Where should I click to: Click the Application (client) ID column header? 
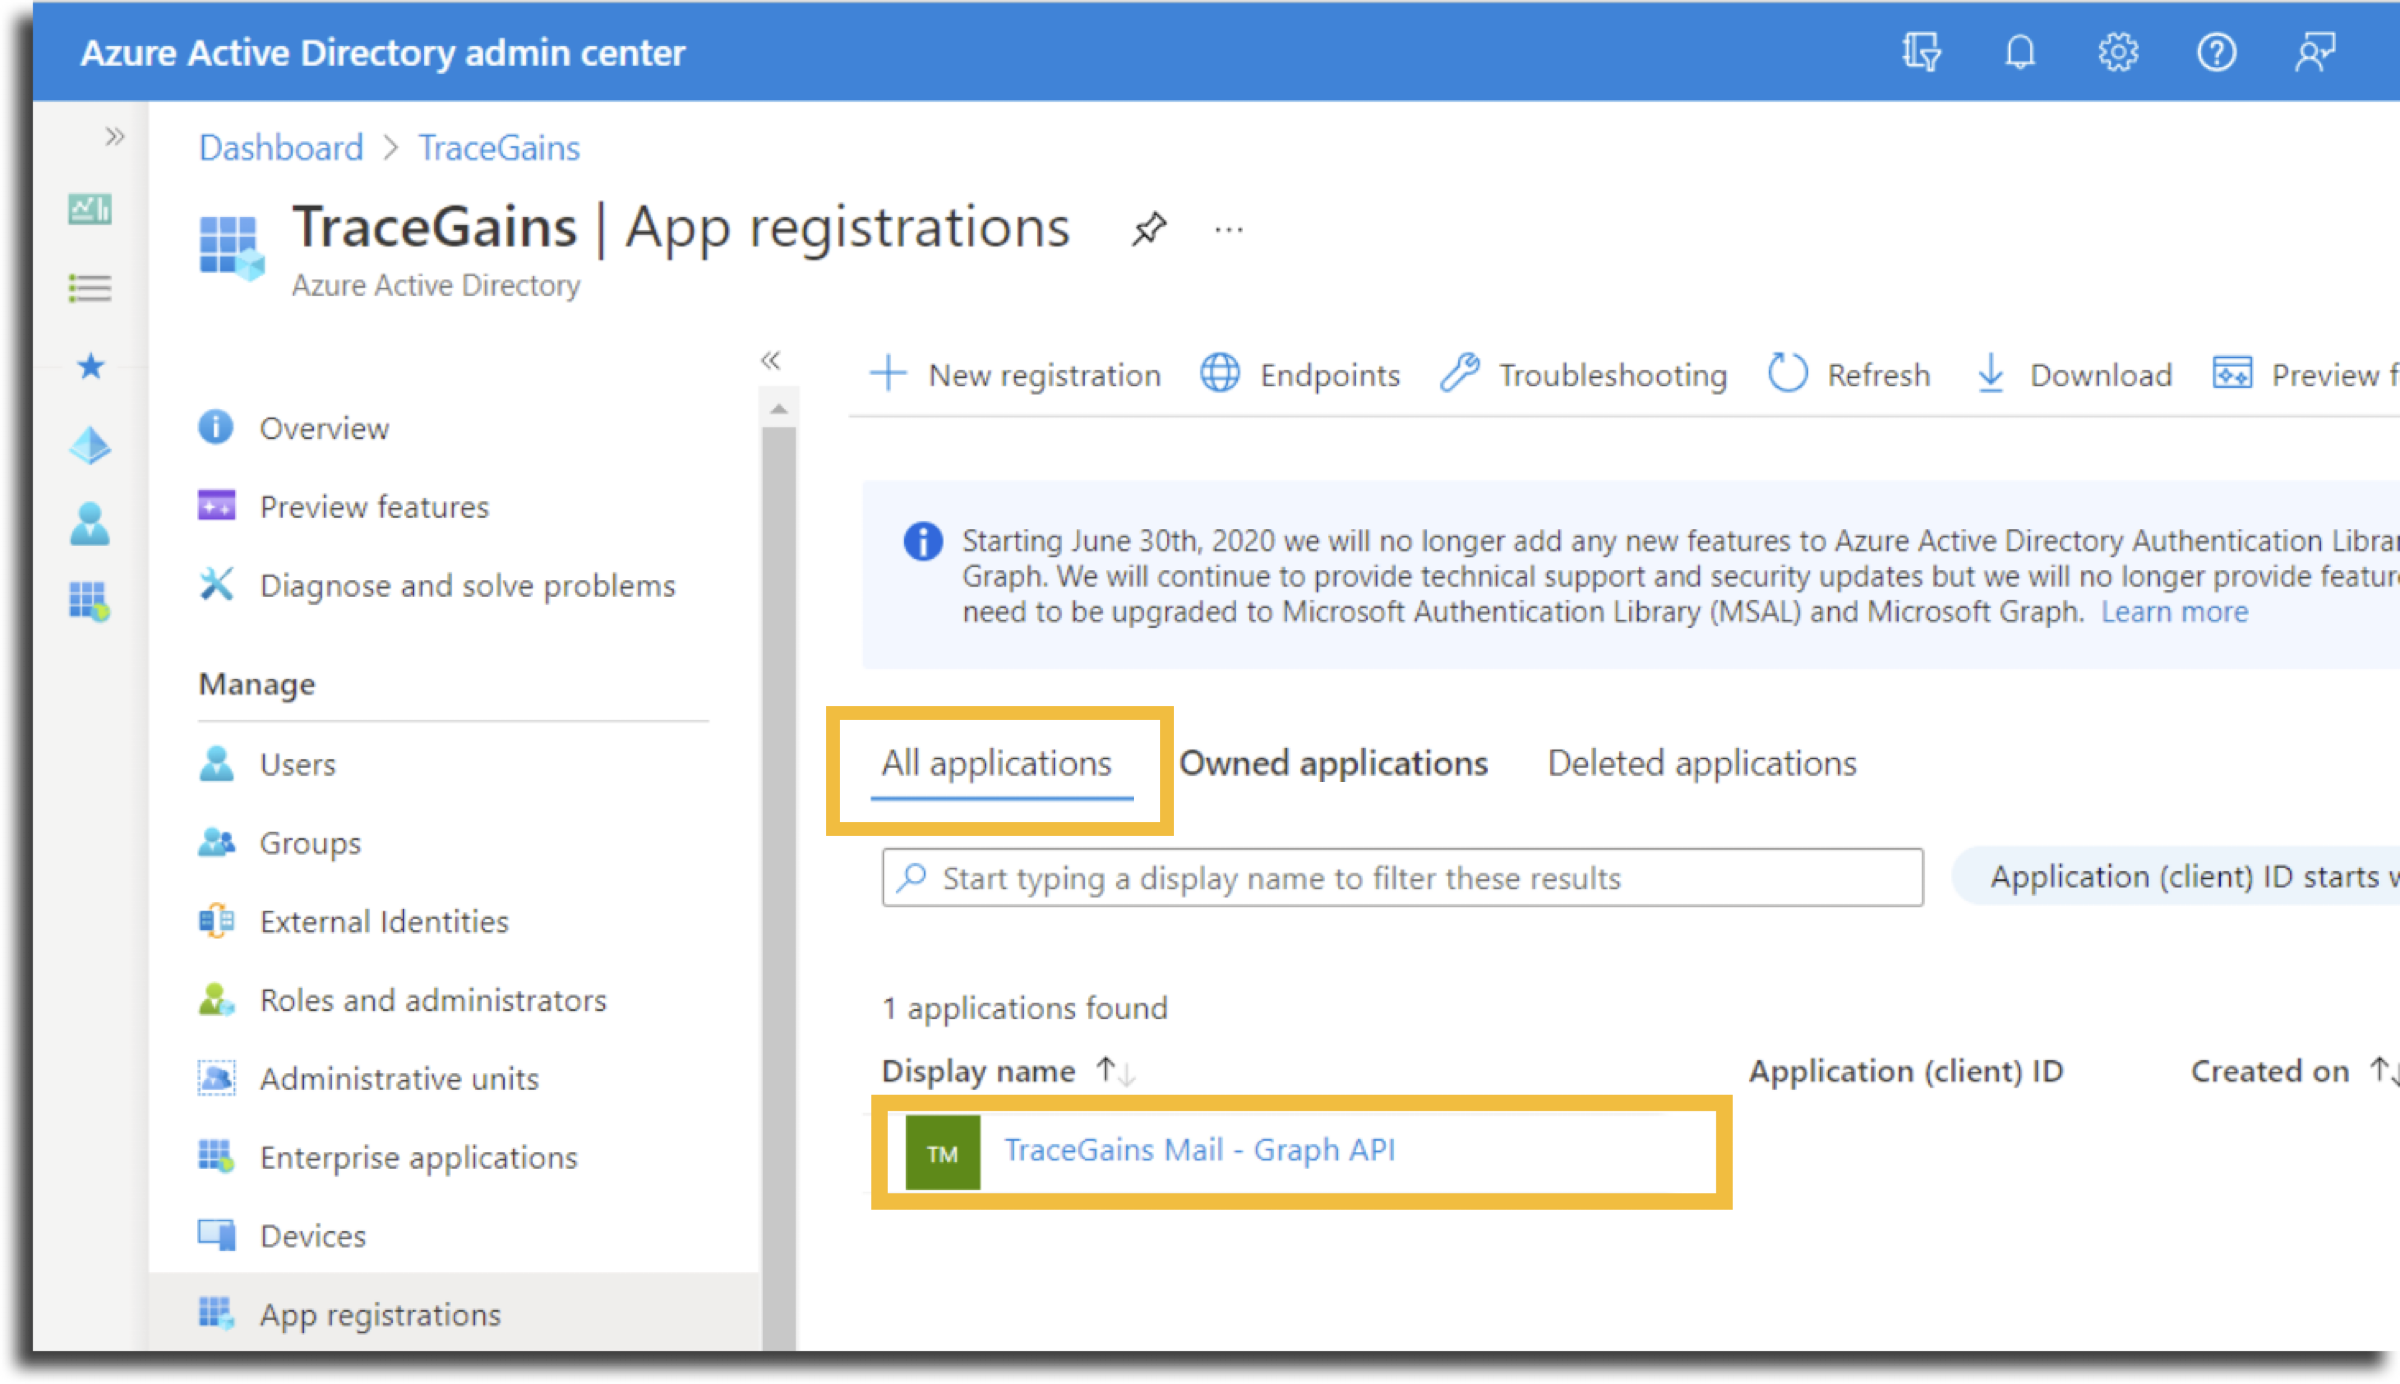[1906, 1072]
